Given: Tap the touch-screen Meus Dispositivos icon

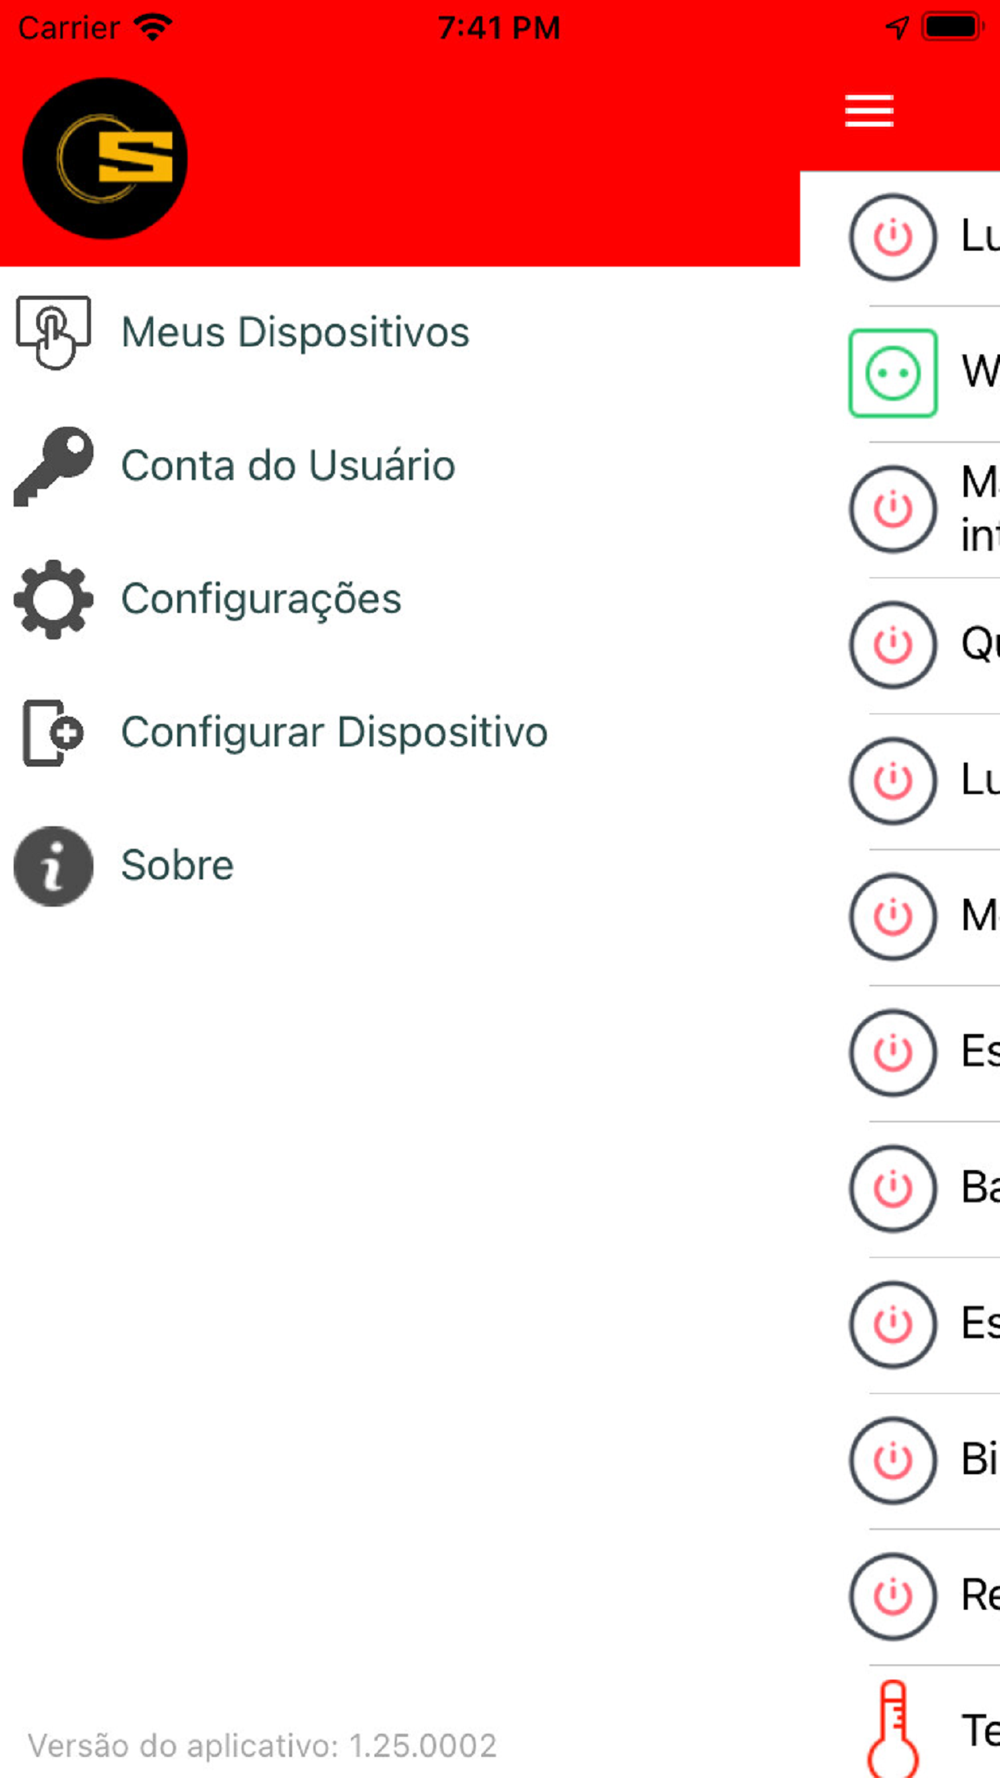Looking at the screenshot, I should [x=53, y=332].
